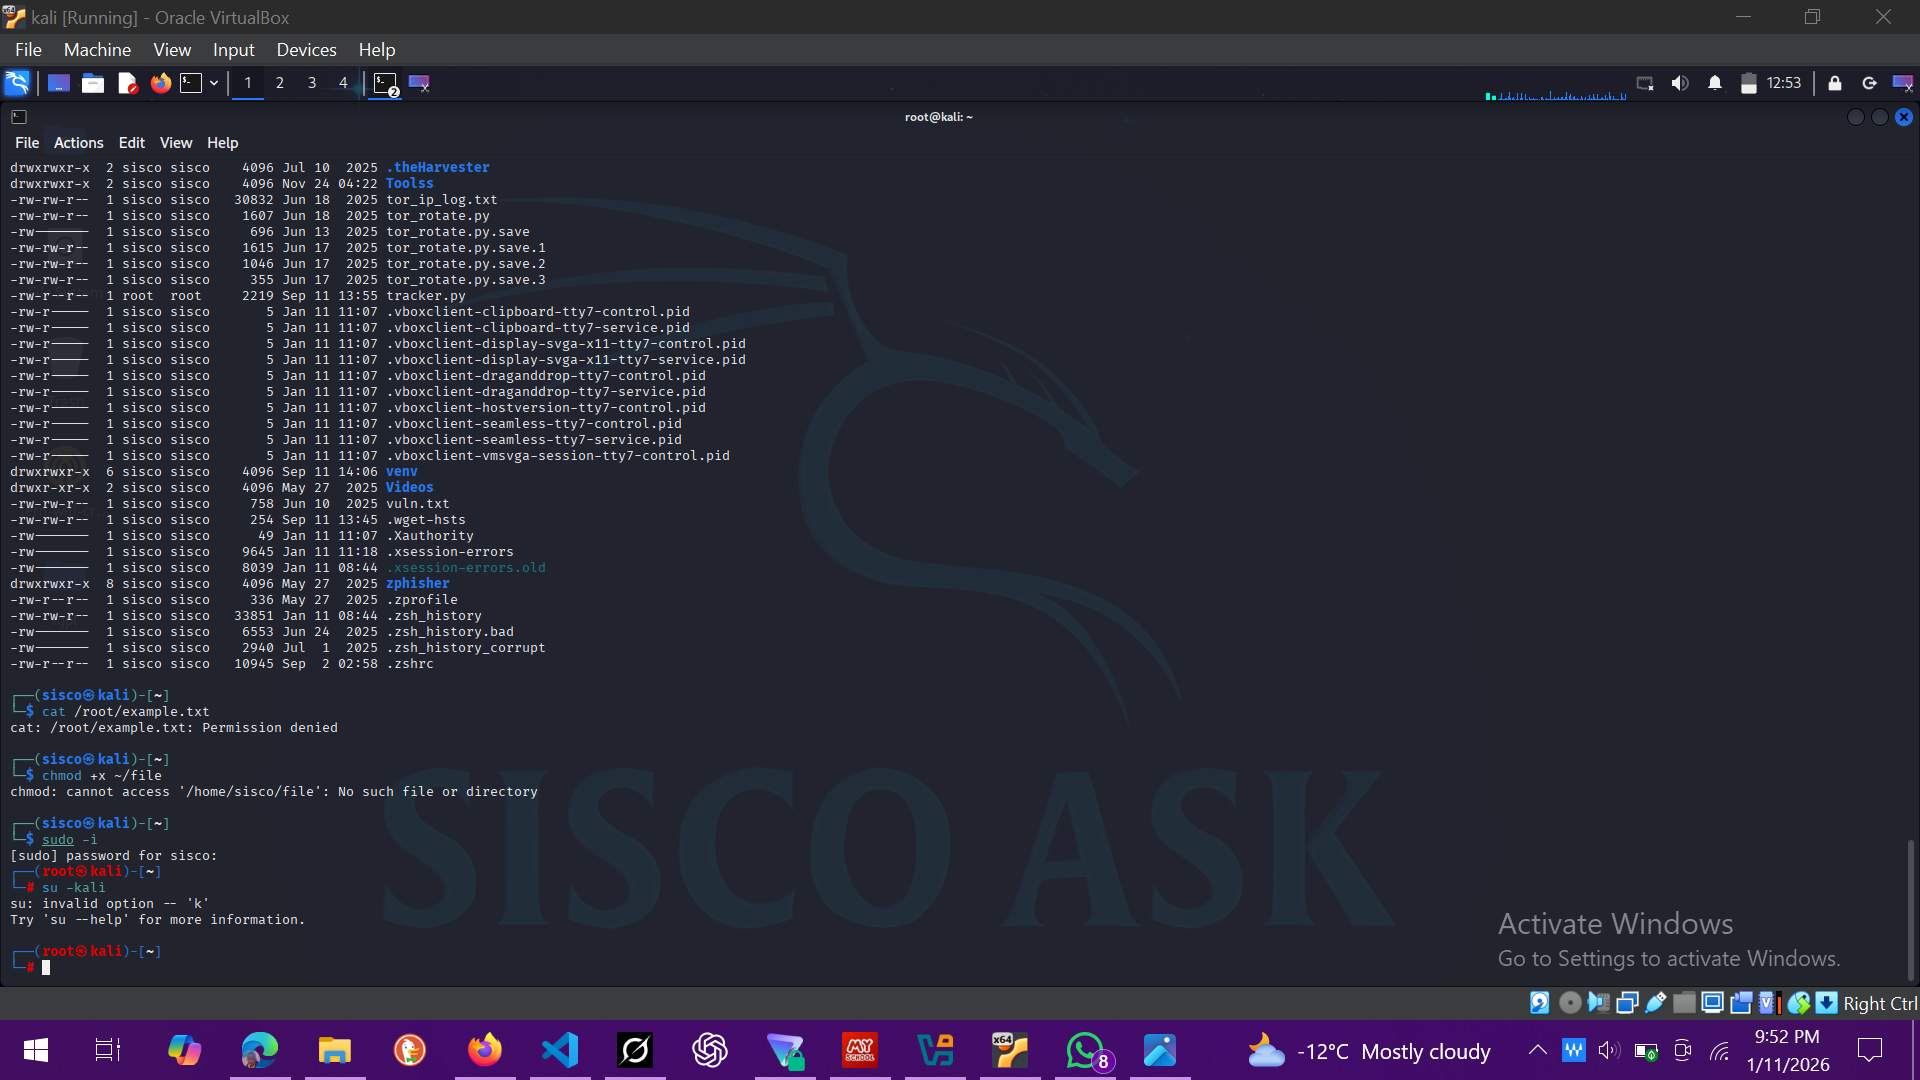Show hidden icons in Windows system tray
This screenshot has width=1920, height=1080.
coord(1537,1050)
